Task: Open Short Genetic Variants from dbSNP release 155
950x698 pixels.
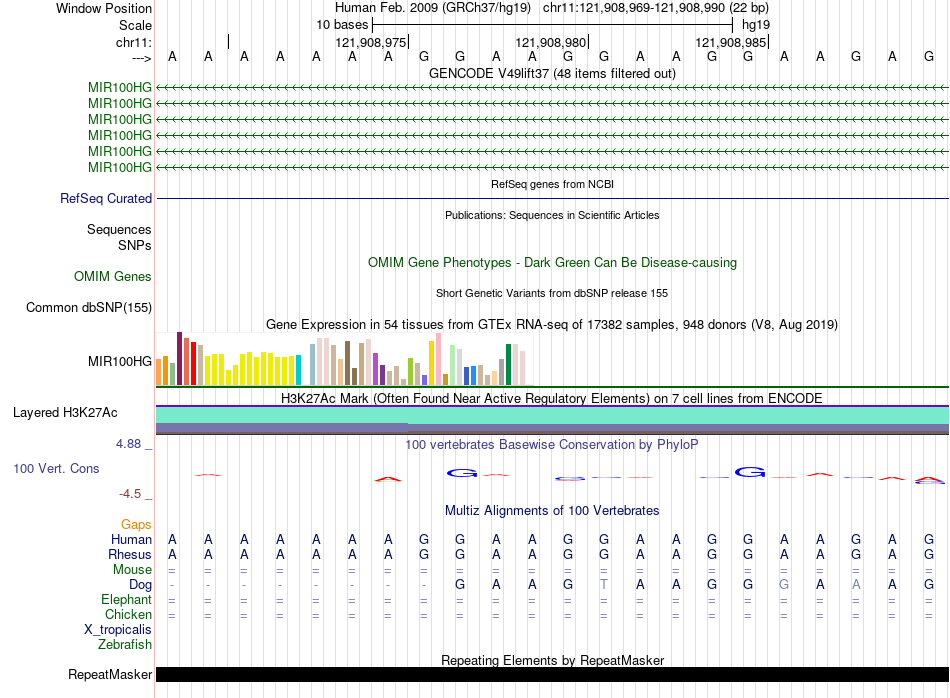Action: click(x=552, y=293)
